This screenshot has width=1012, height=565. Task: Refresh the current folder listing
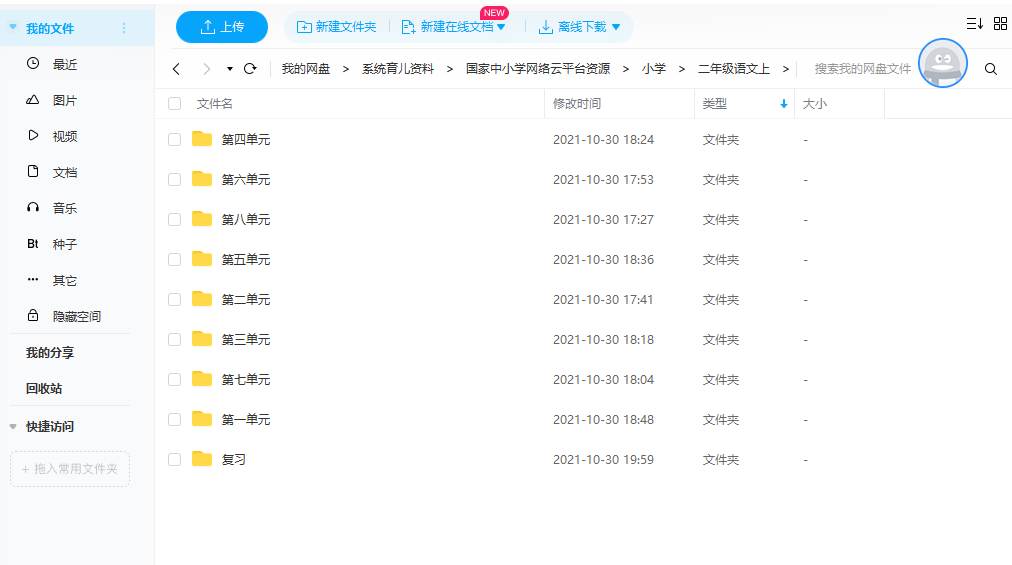tap(250, 69)
